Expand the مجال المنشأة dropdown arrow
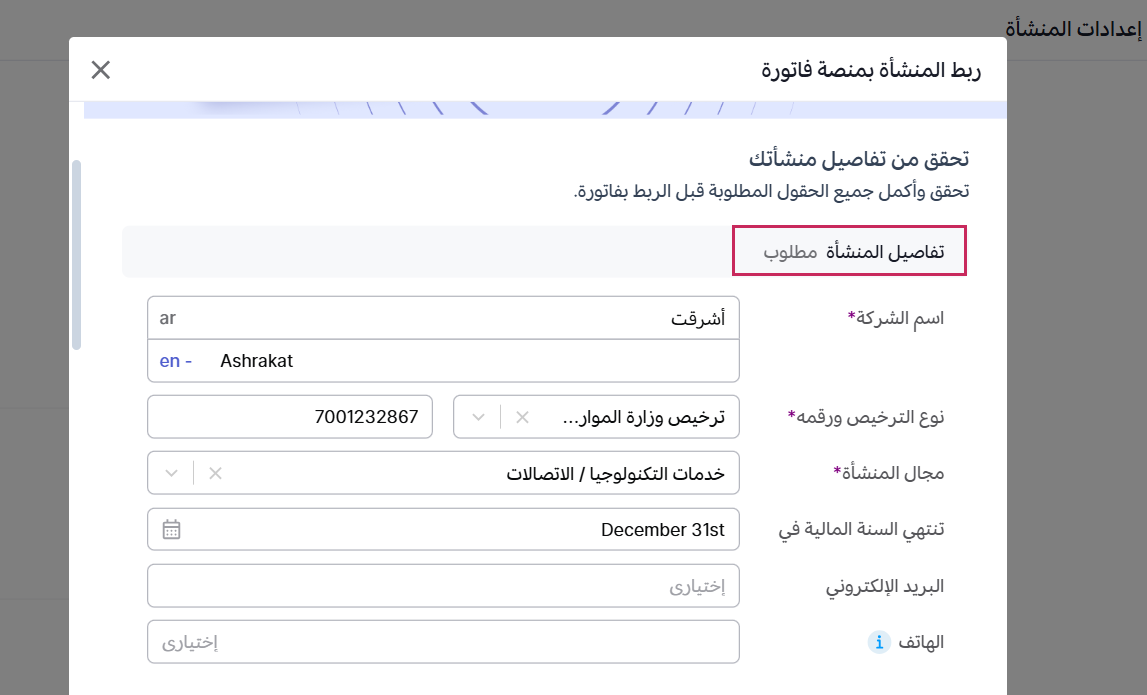The width and height of the screenshot is (1147, 695). click(172, 473)
